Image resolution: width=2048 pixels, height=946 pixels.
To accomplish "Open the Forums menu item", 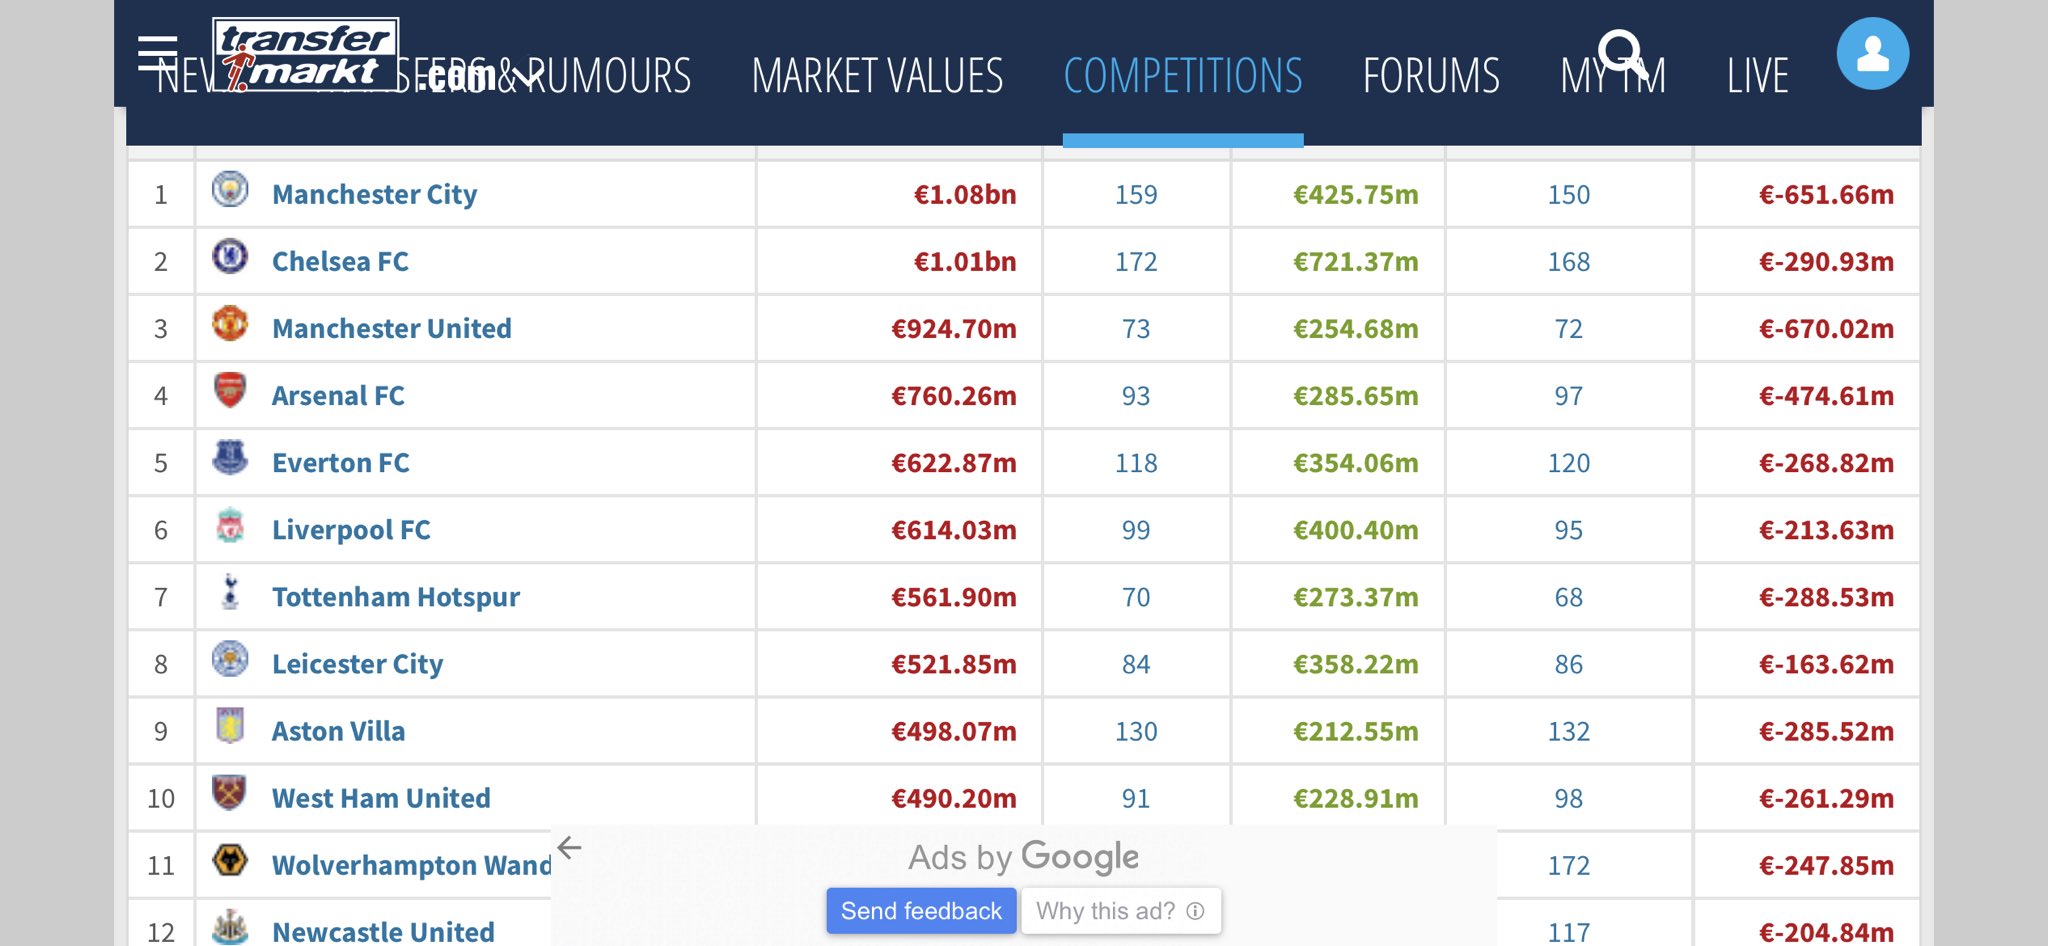I will [1430, 76].
